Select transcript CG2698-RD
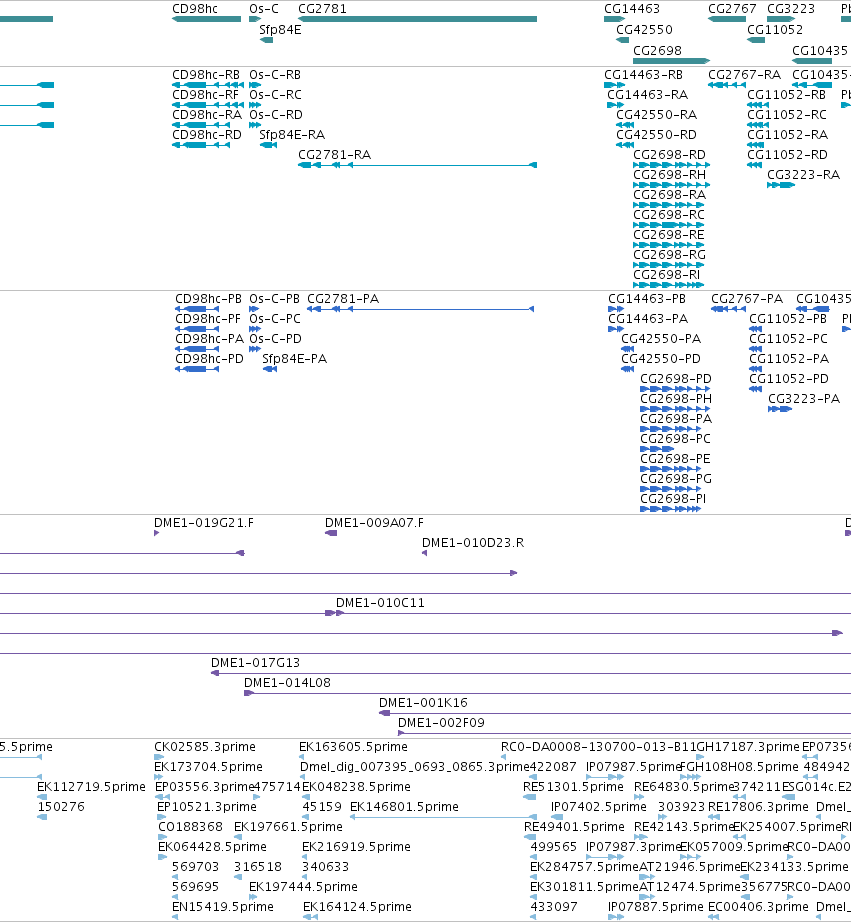 coord(672,165)
